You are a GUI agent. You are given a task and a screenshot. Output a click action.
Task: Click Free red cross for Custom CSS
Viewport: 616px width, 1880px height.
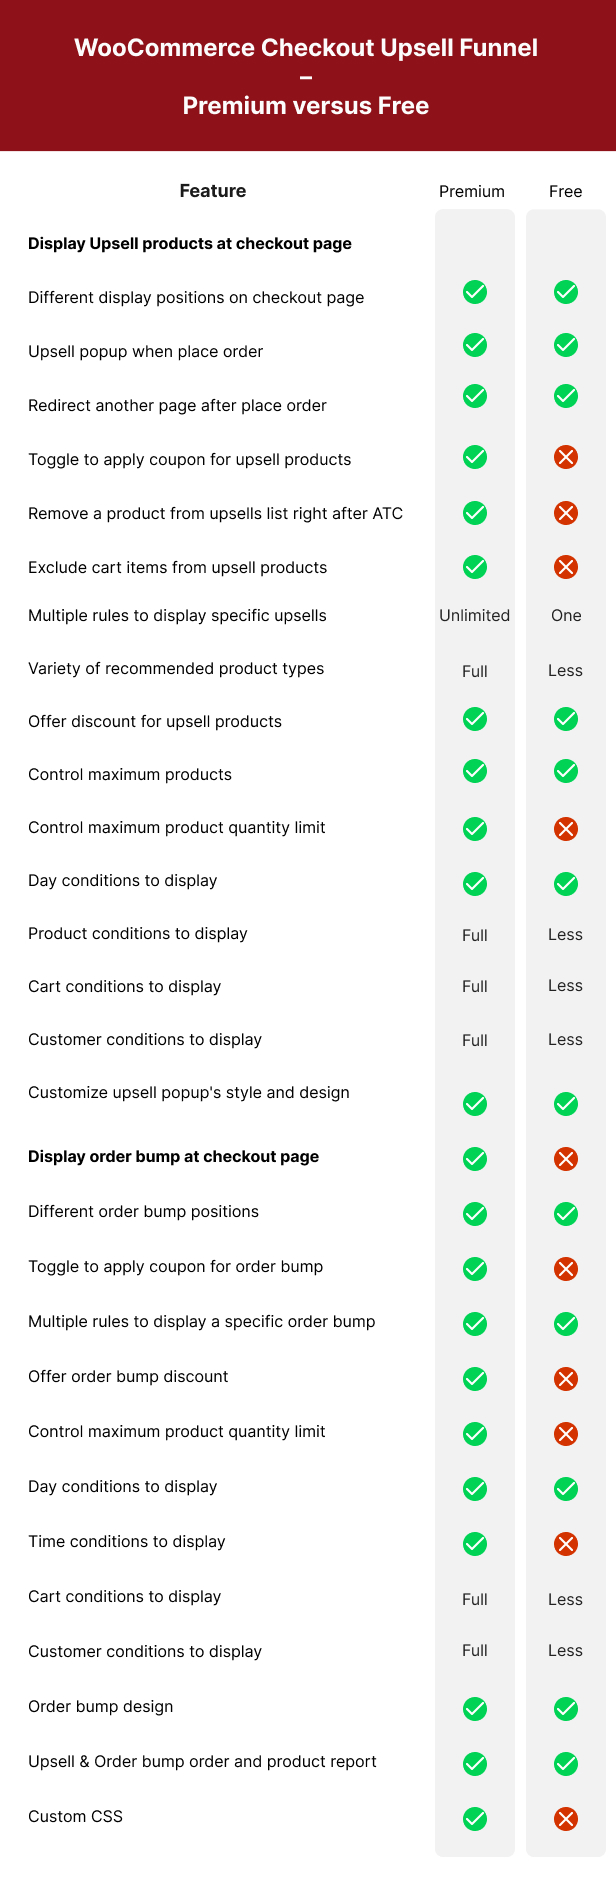coord(566,1819)
